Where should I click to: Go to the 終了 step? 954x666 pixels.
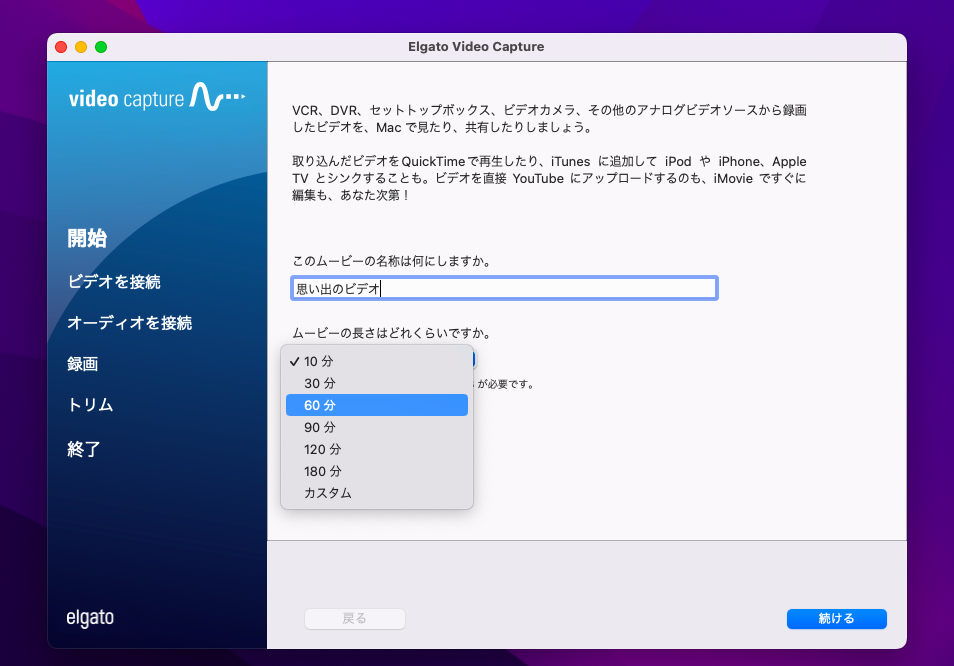pos(84,449)
